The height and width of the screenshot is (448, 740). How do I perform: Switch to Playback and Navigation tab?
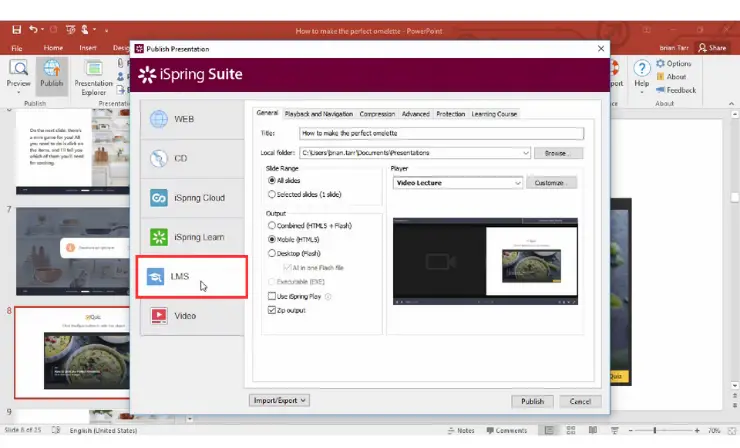click(319, 114)
